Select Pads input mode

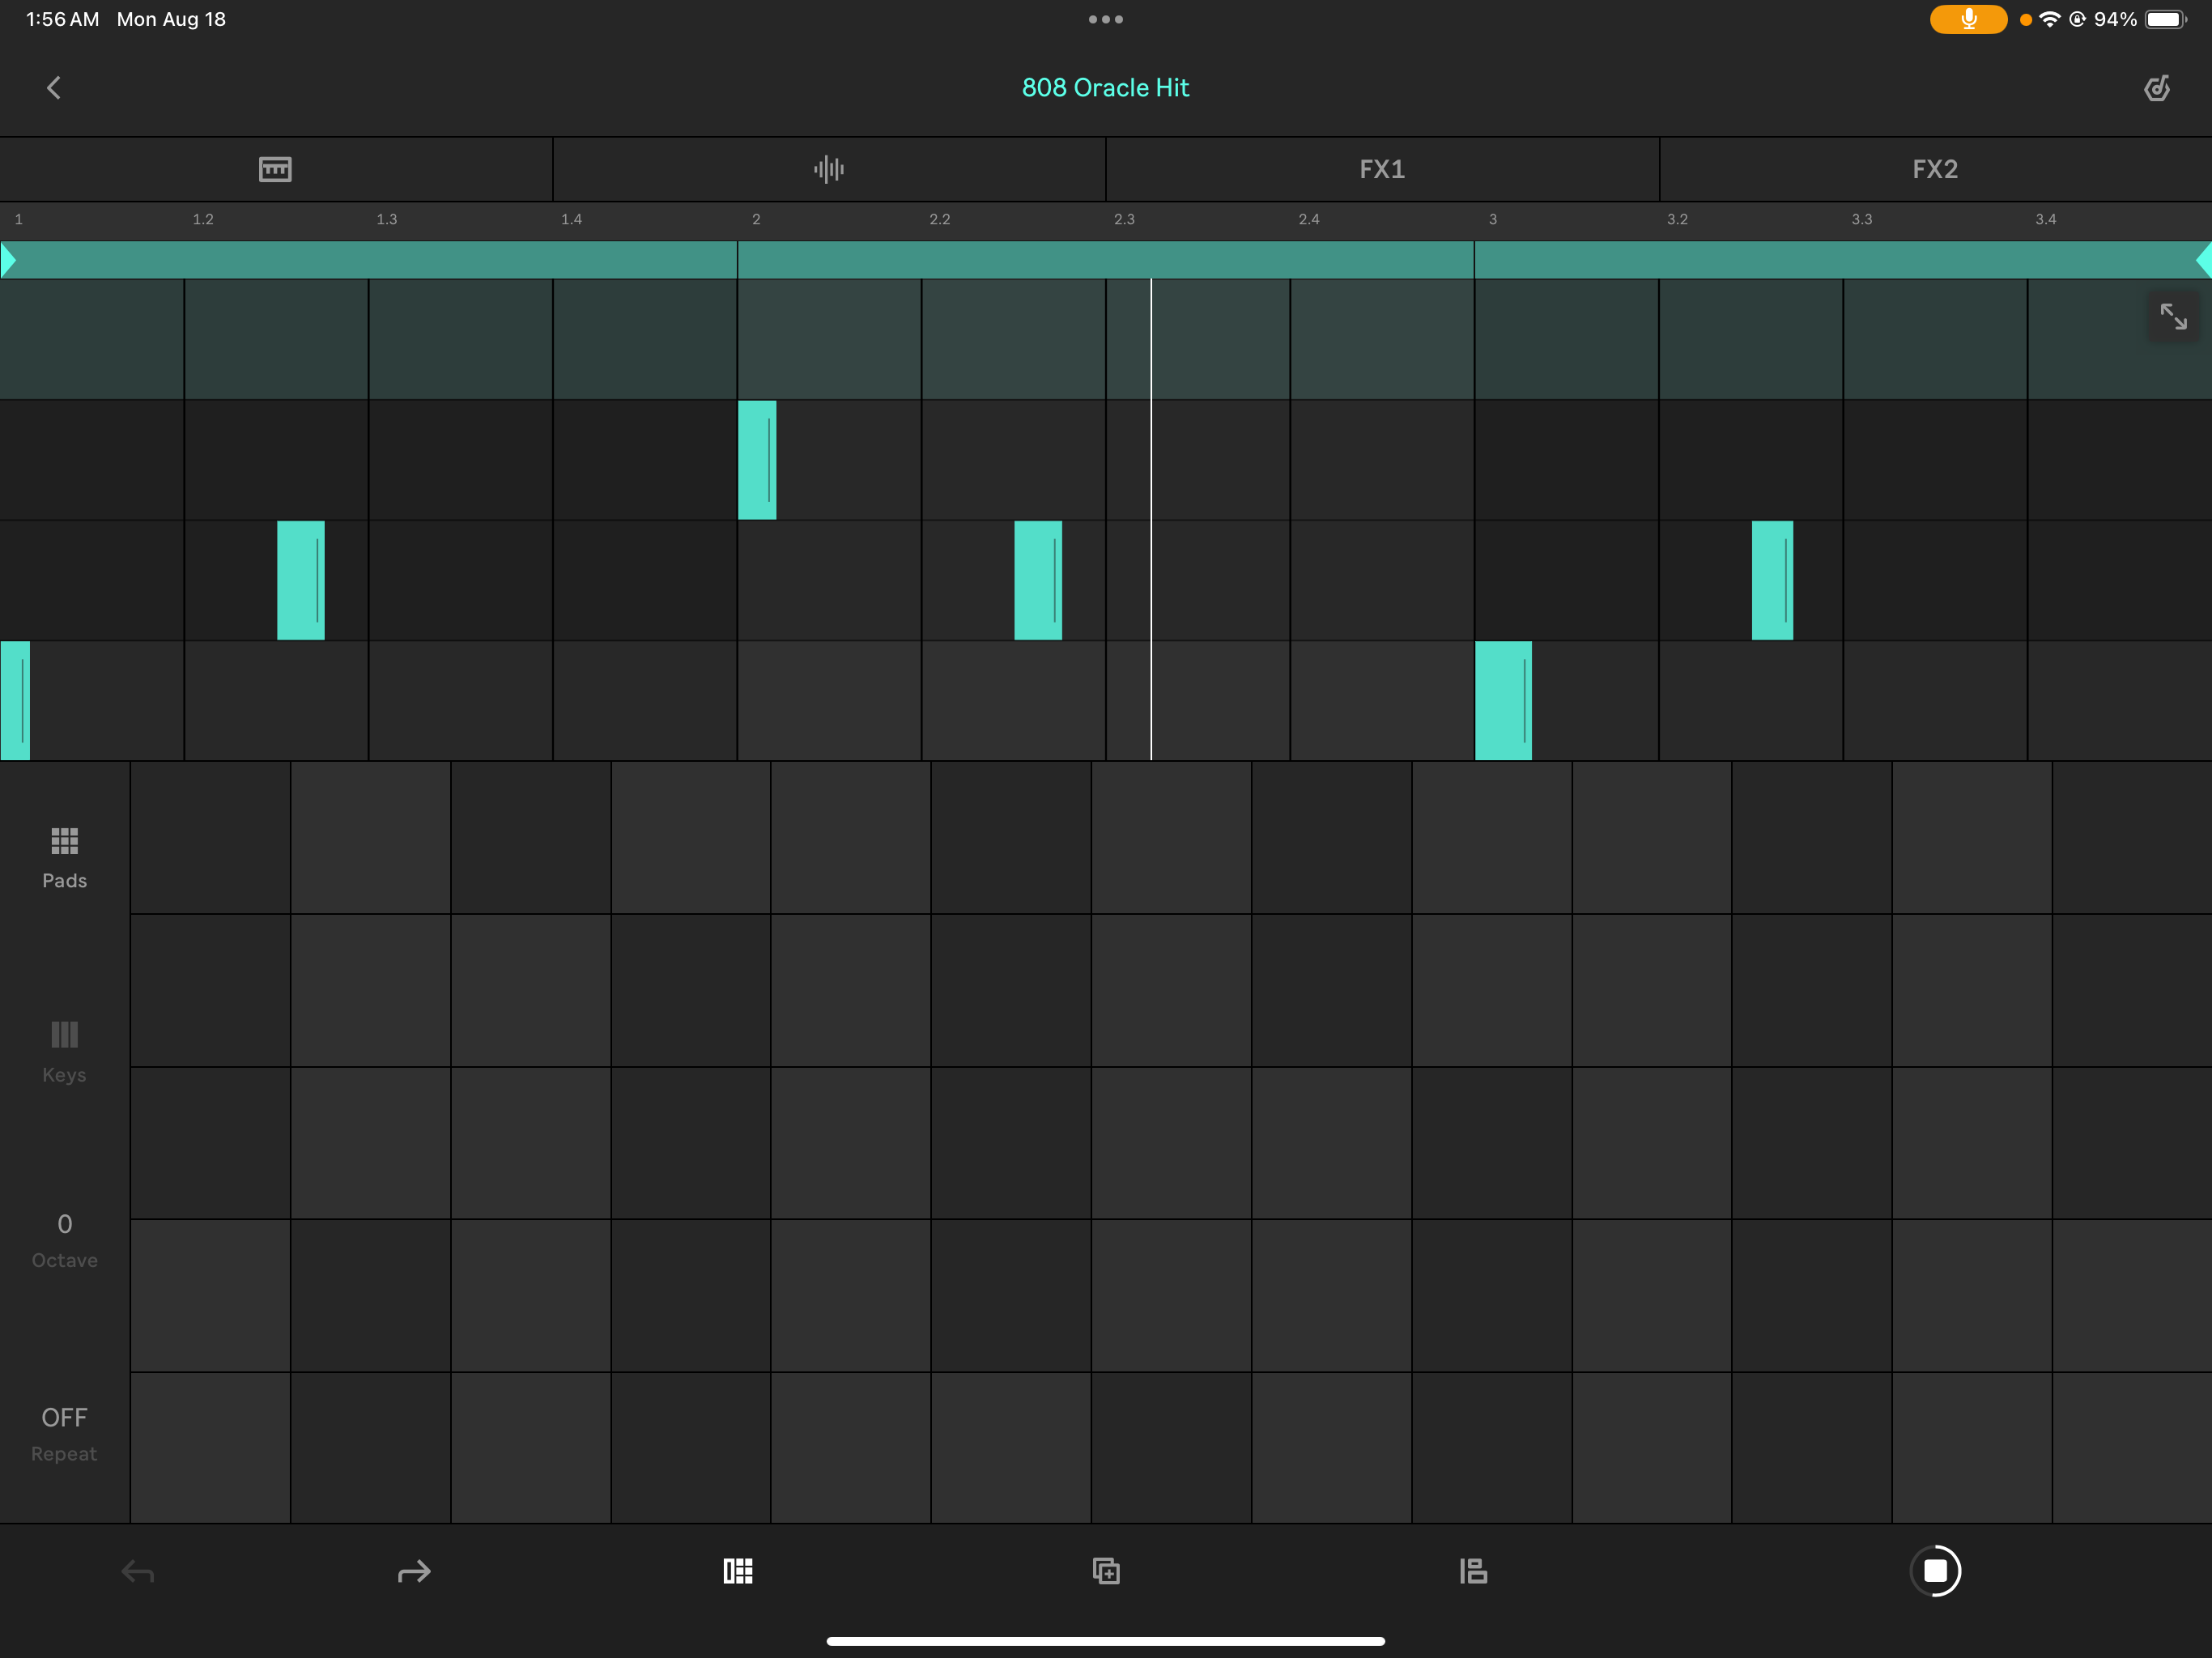point(64,857)
